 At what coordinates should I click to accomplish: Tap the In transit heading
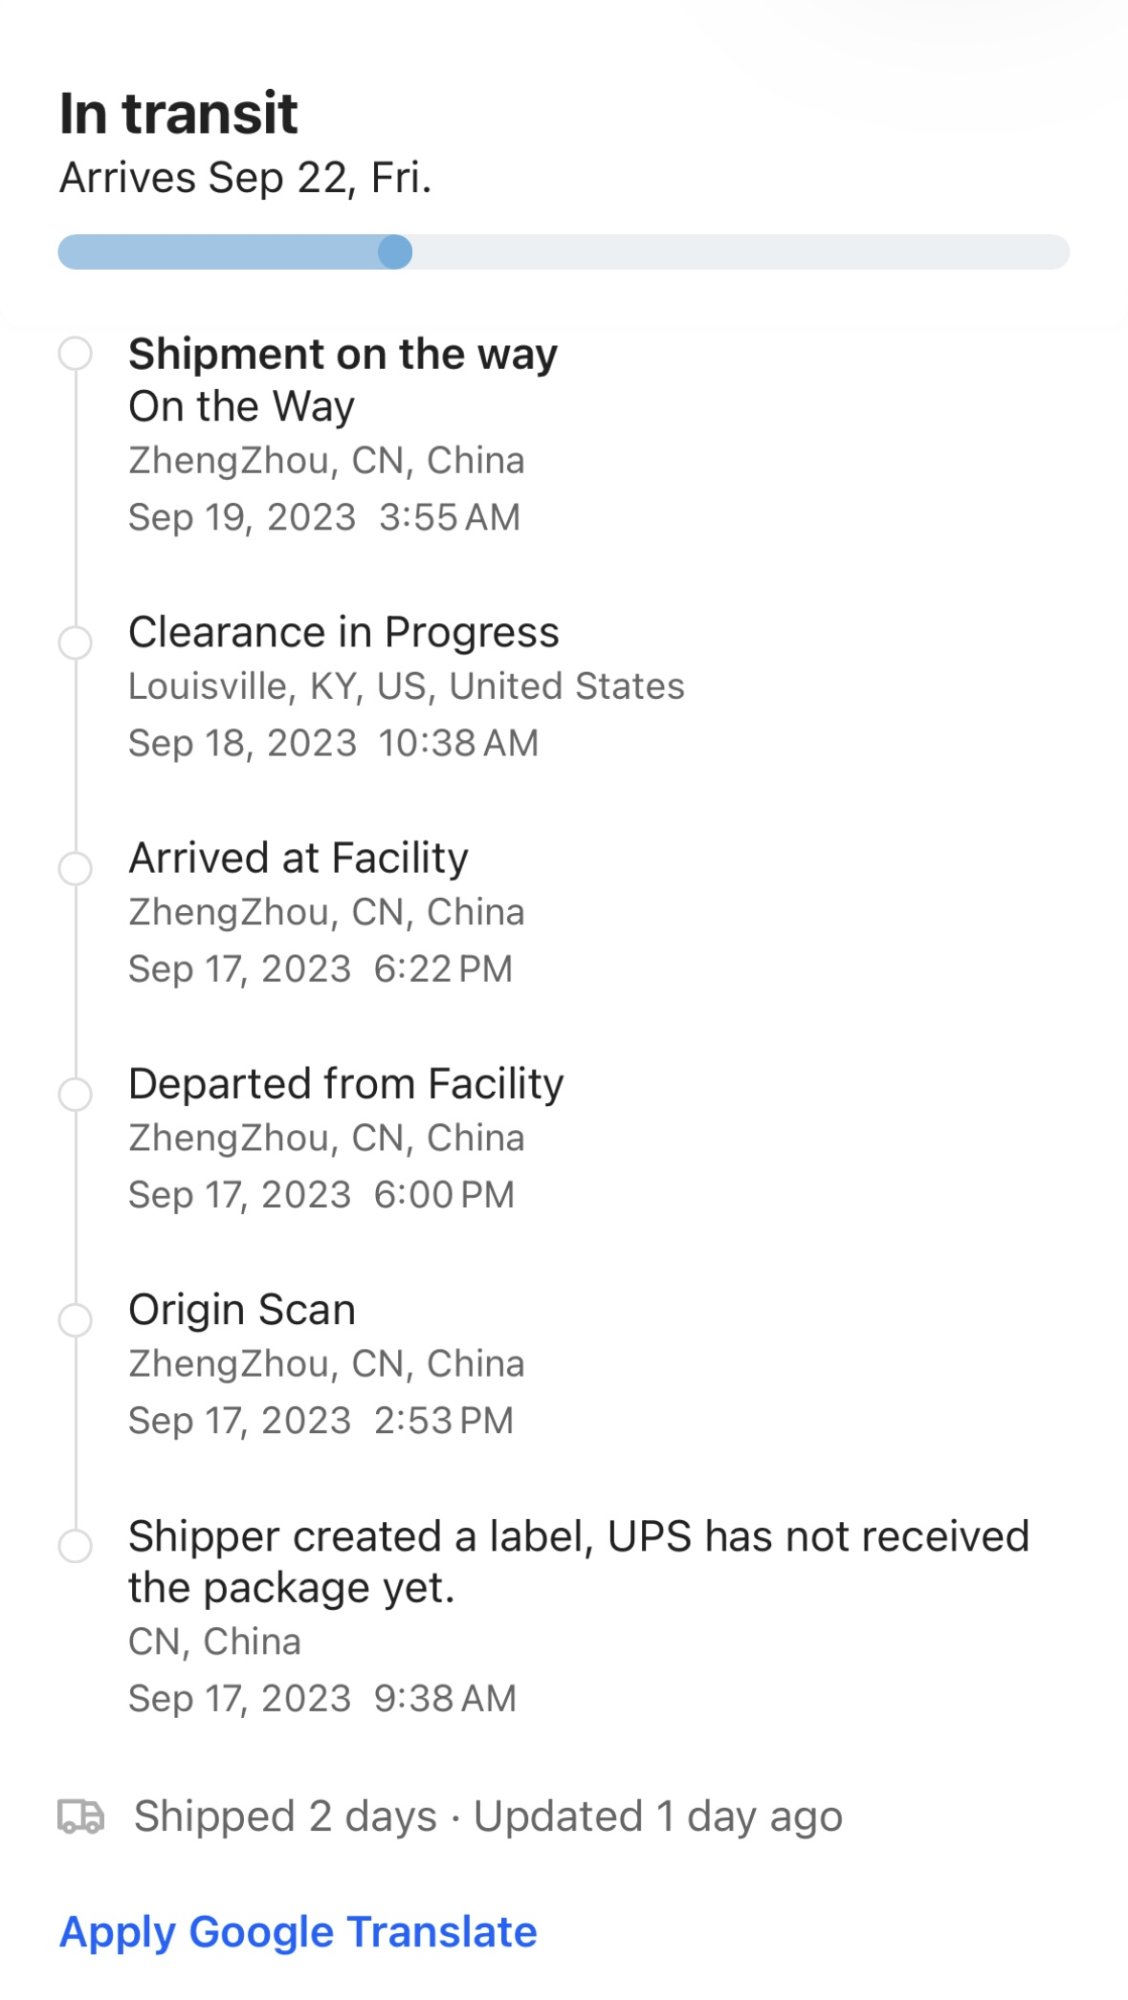point(179,112)
